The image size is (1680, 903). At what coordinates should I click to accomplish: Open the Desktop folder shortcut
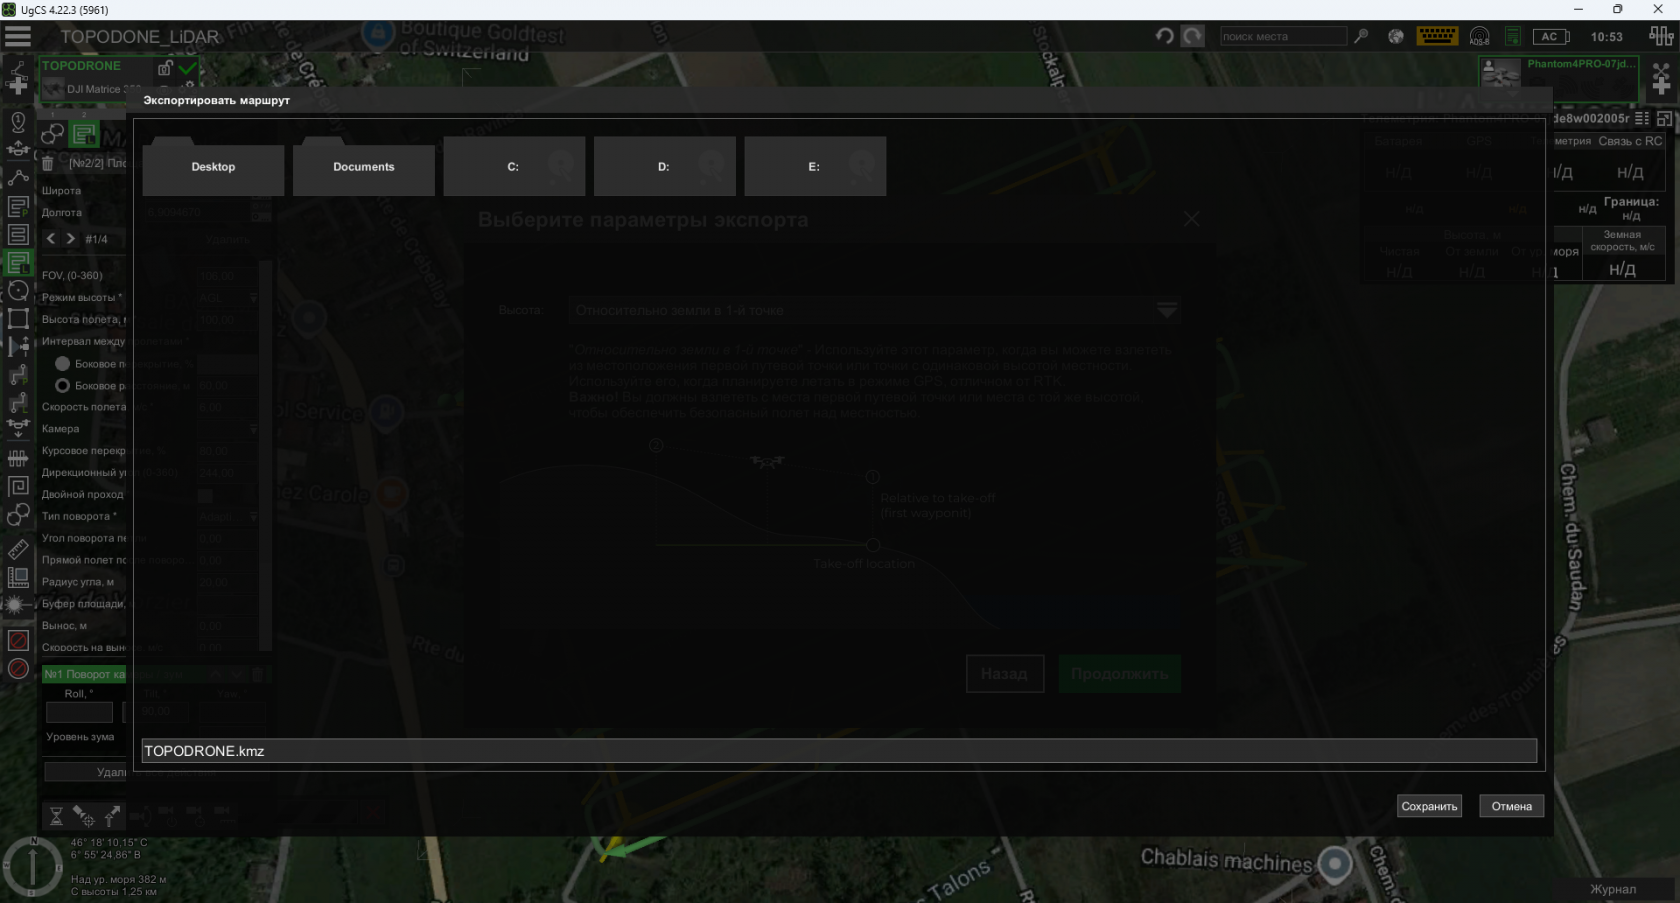[213, 166]
